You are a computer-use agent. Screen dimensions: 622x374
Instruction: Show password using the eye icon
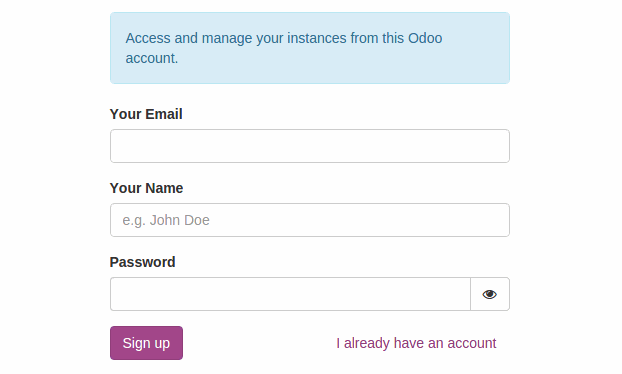point(490,294)
